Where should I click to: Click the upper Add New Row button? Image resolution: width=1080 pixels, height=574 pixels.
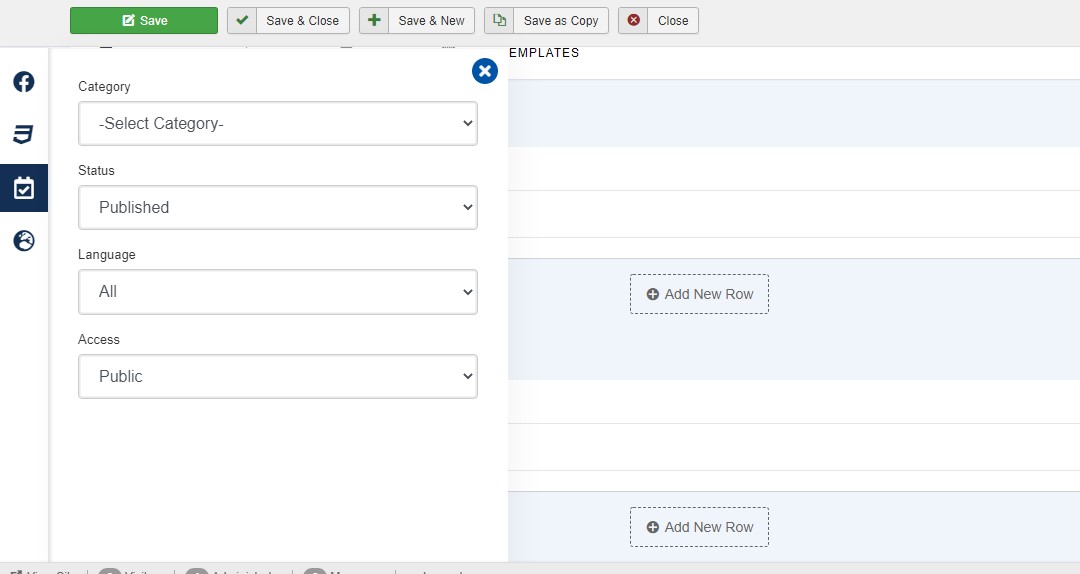(699, 294)
